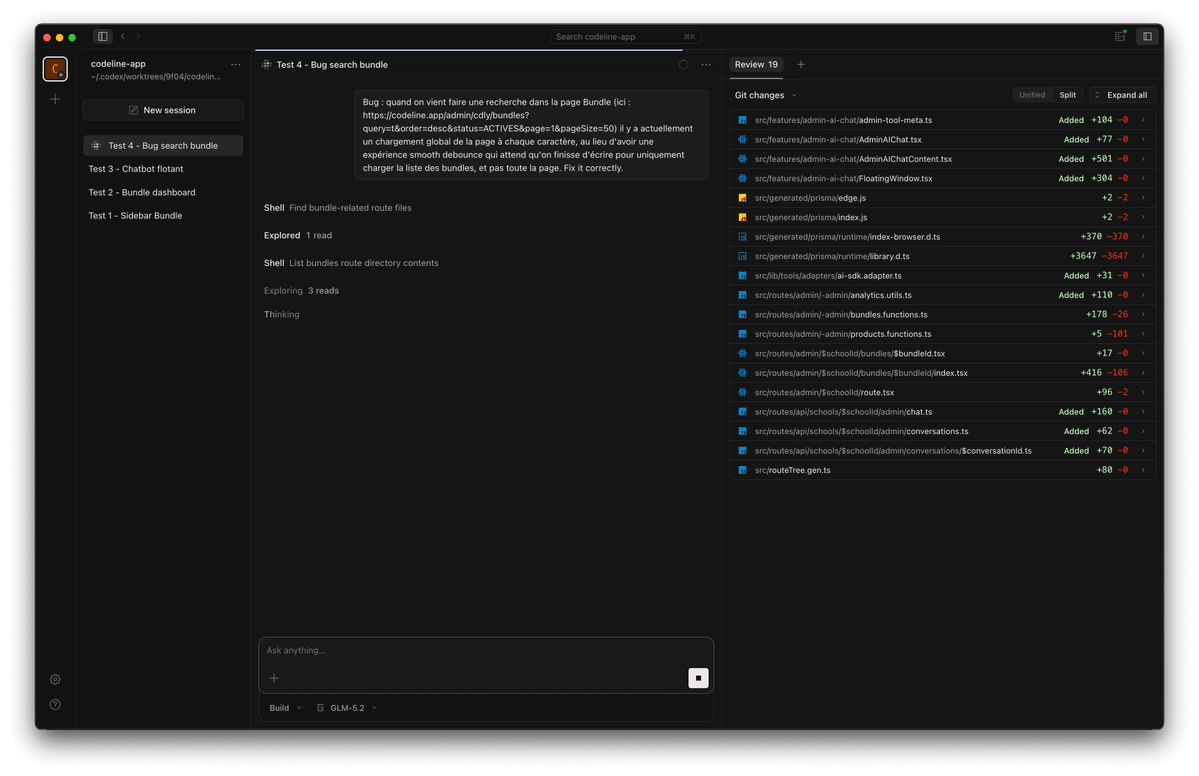
Task: Click JS icon of prisma index.js
Action: tap(742, 218)
